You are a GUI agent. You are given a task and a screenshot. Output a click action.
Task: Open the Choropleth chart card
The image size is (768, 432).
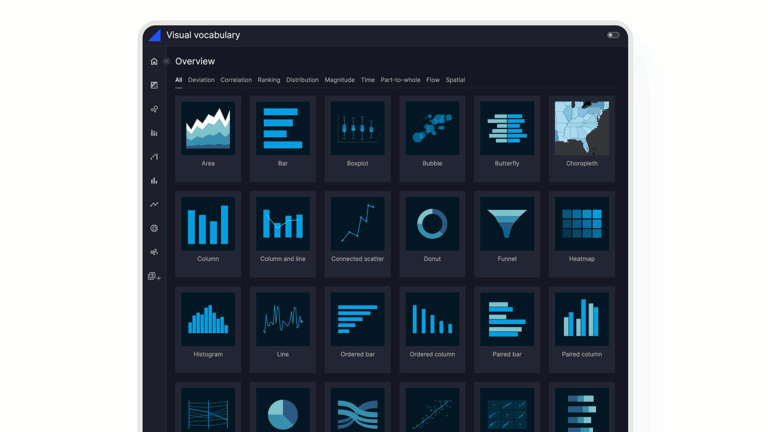pyautogui.click(x=582, y=138)
